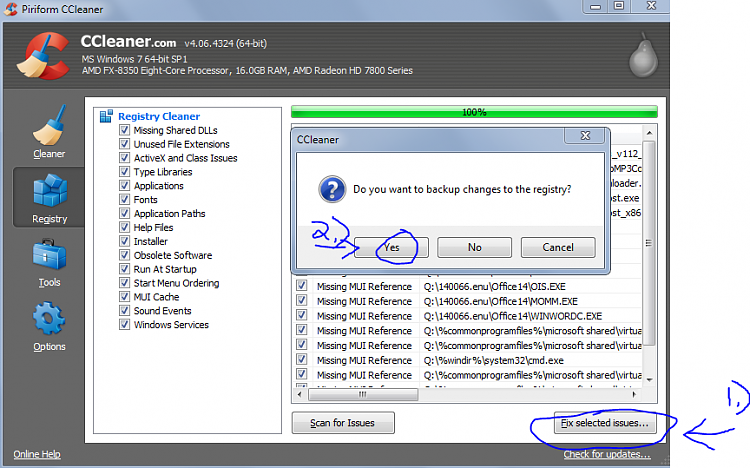The image size is (750, 468).
Task: Click the title bar CCleaner app icon
Action: [x=11, y=9]
